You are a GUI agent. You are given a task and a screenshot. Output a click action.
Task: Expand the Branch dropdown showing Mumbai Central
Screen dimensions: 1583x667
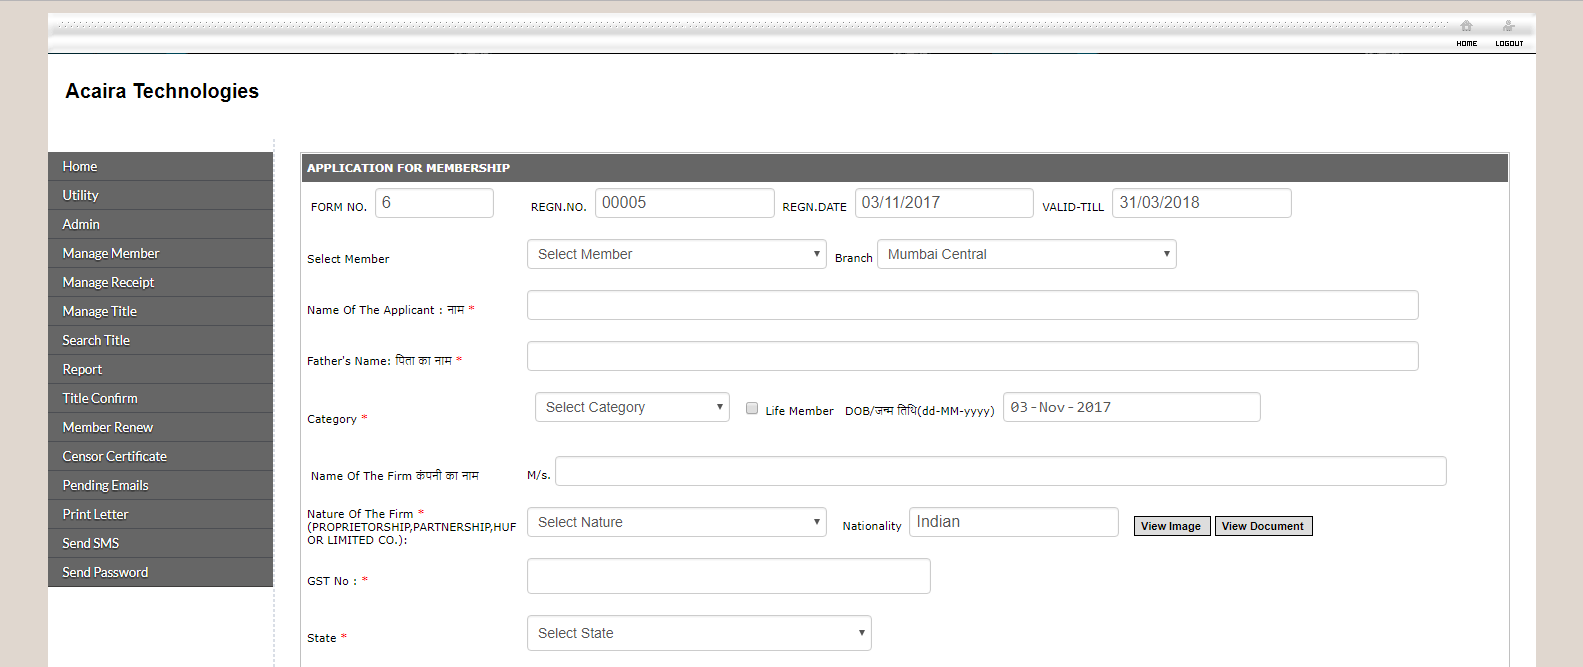pos(1026,254)
